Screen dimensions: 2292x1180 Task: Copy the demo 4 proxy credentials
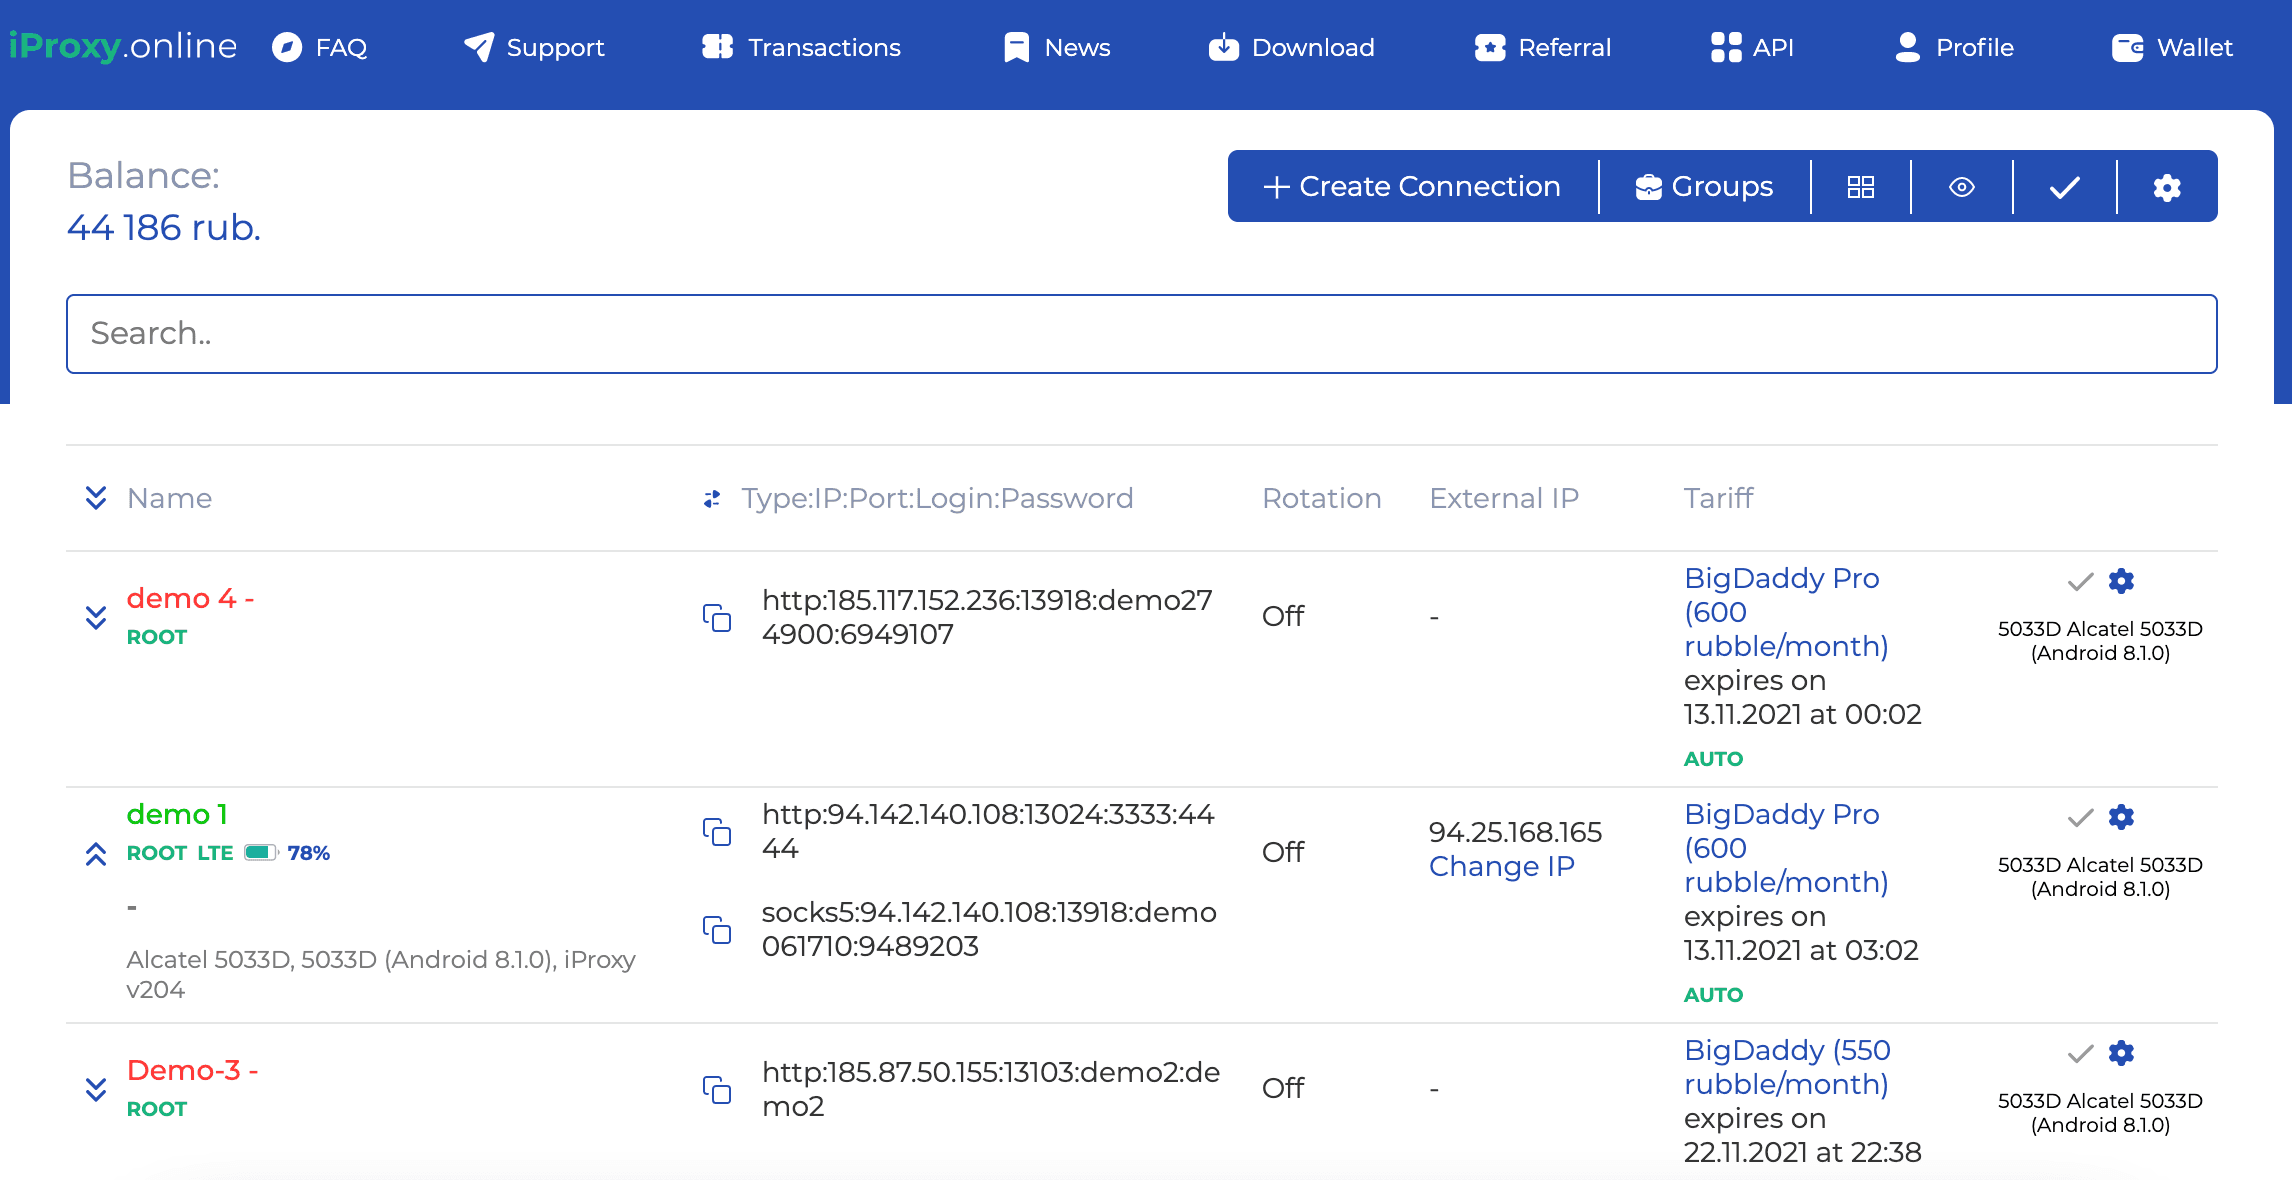point(718,619)
